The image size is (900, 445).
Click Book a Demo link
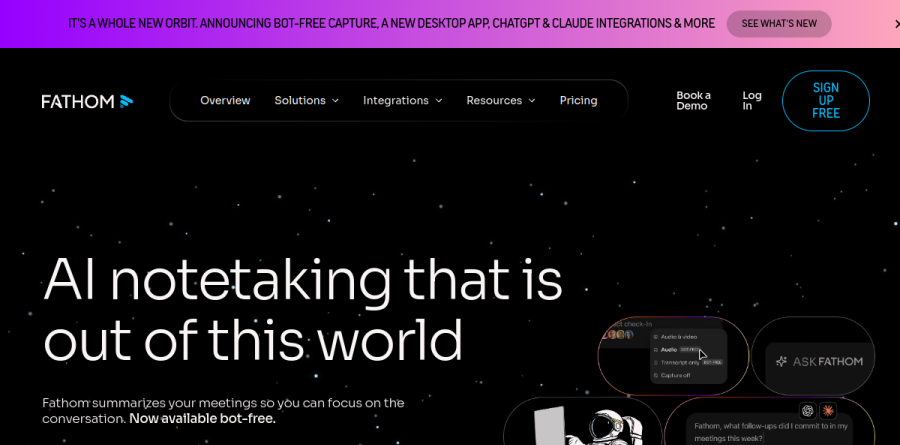(x=693, y=100)
